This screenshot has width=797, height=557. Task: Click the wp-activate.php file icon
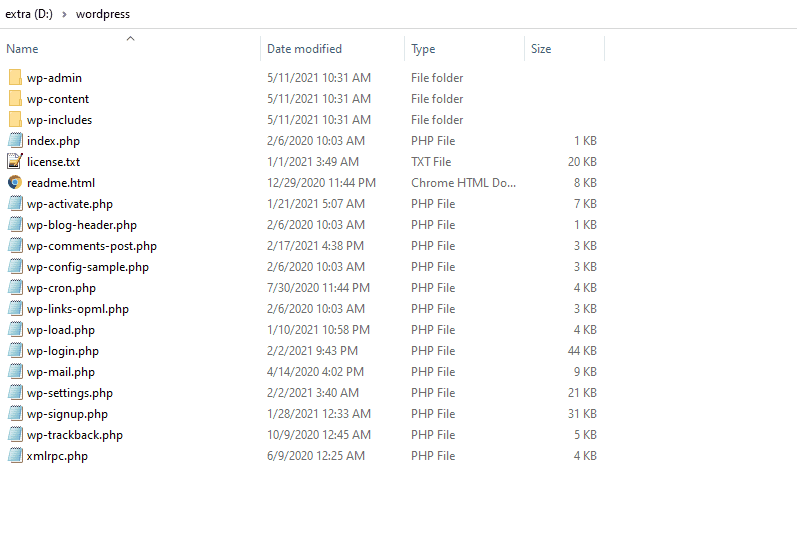(15, 204)
